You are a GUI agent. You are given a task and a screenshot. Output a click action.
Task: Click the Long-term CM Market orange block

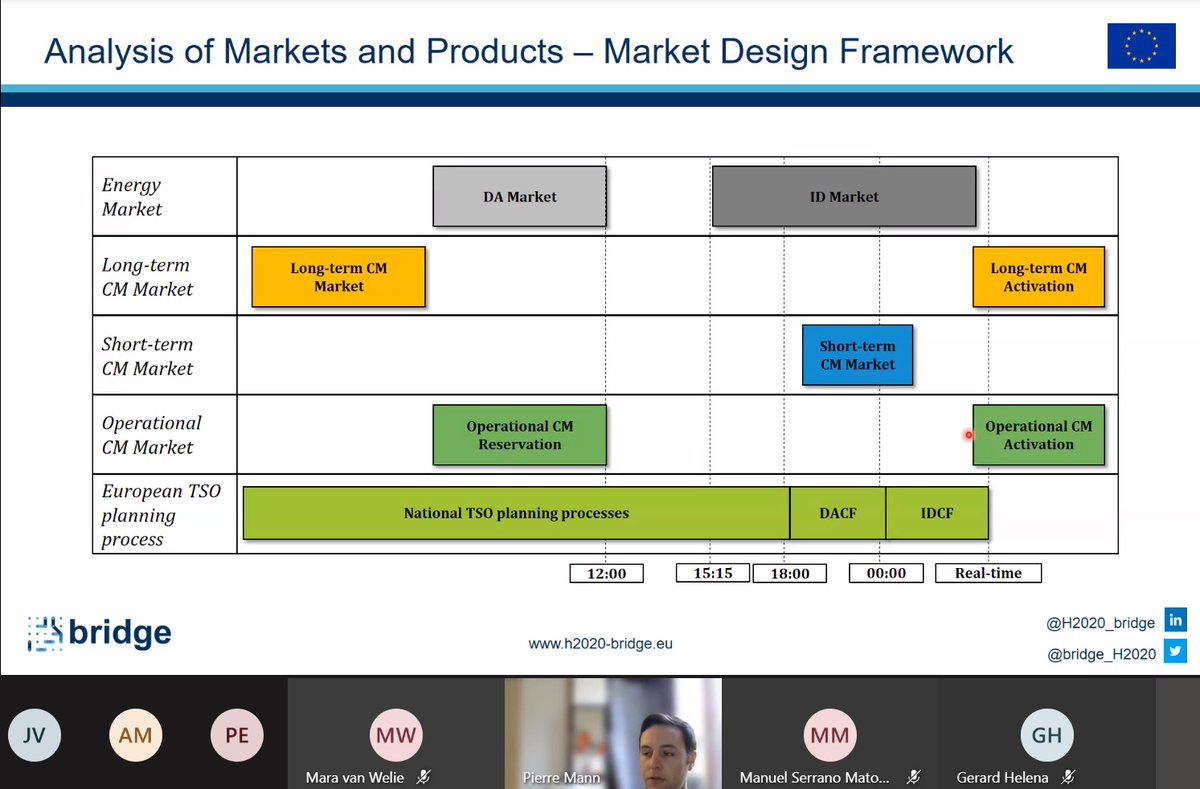(x=338, y=277)
